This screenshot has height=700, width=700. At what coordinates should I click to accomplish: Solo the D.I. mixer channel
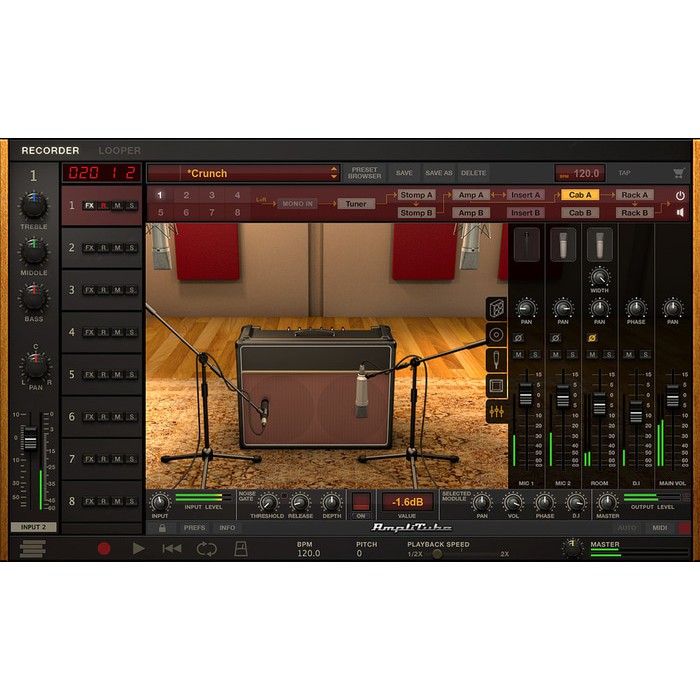tap(645, 354)
